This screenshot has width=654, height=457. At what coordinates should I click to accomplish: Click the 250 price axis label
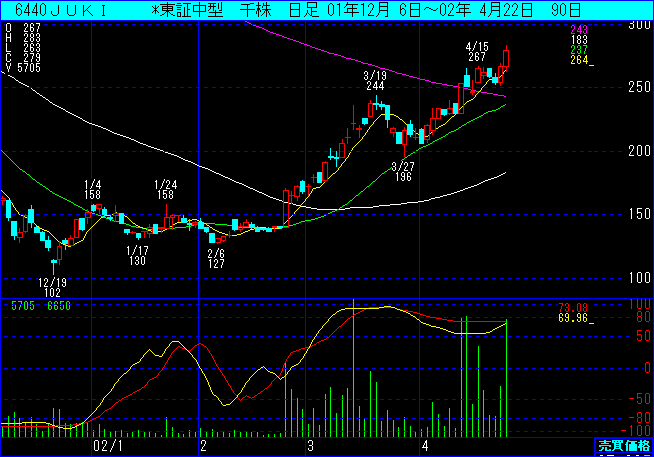coord(639,87)
